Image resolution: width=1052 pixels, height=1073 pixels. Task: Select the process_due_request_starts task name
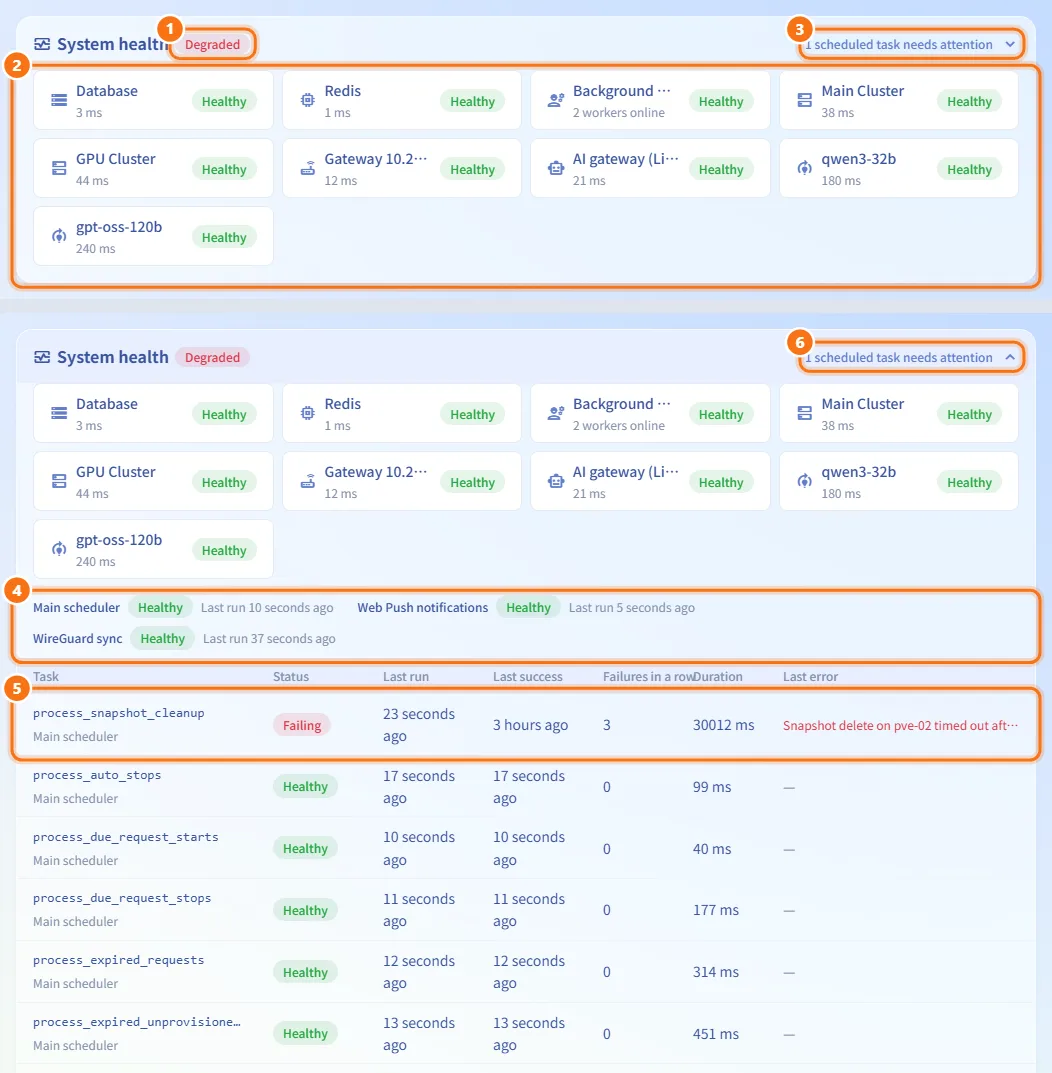tap(126, 837)
